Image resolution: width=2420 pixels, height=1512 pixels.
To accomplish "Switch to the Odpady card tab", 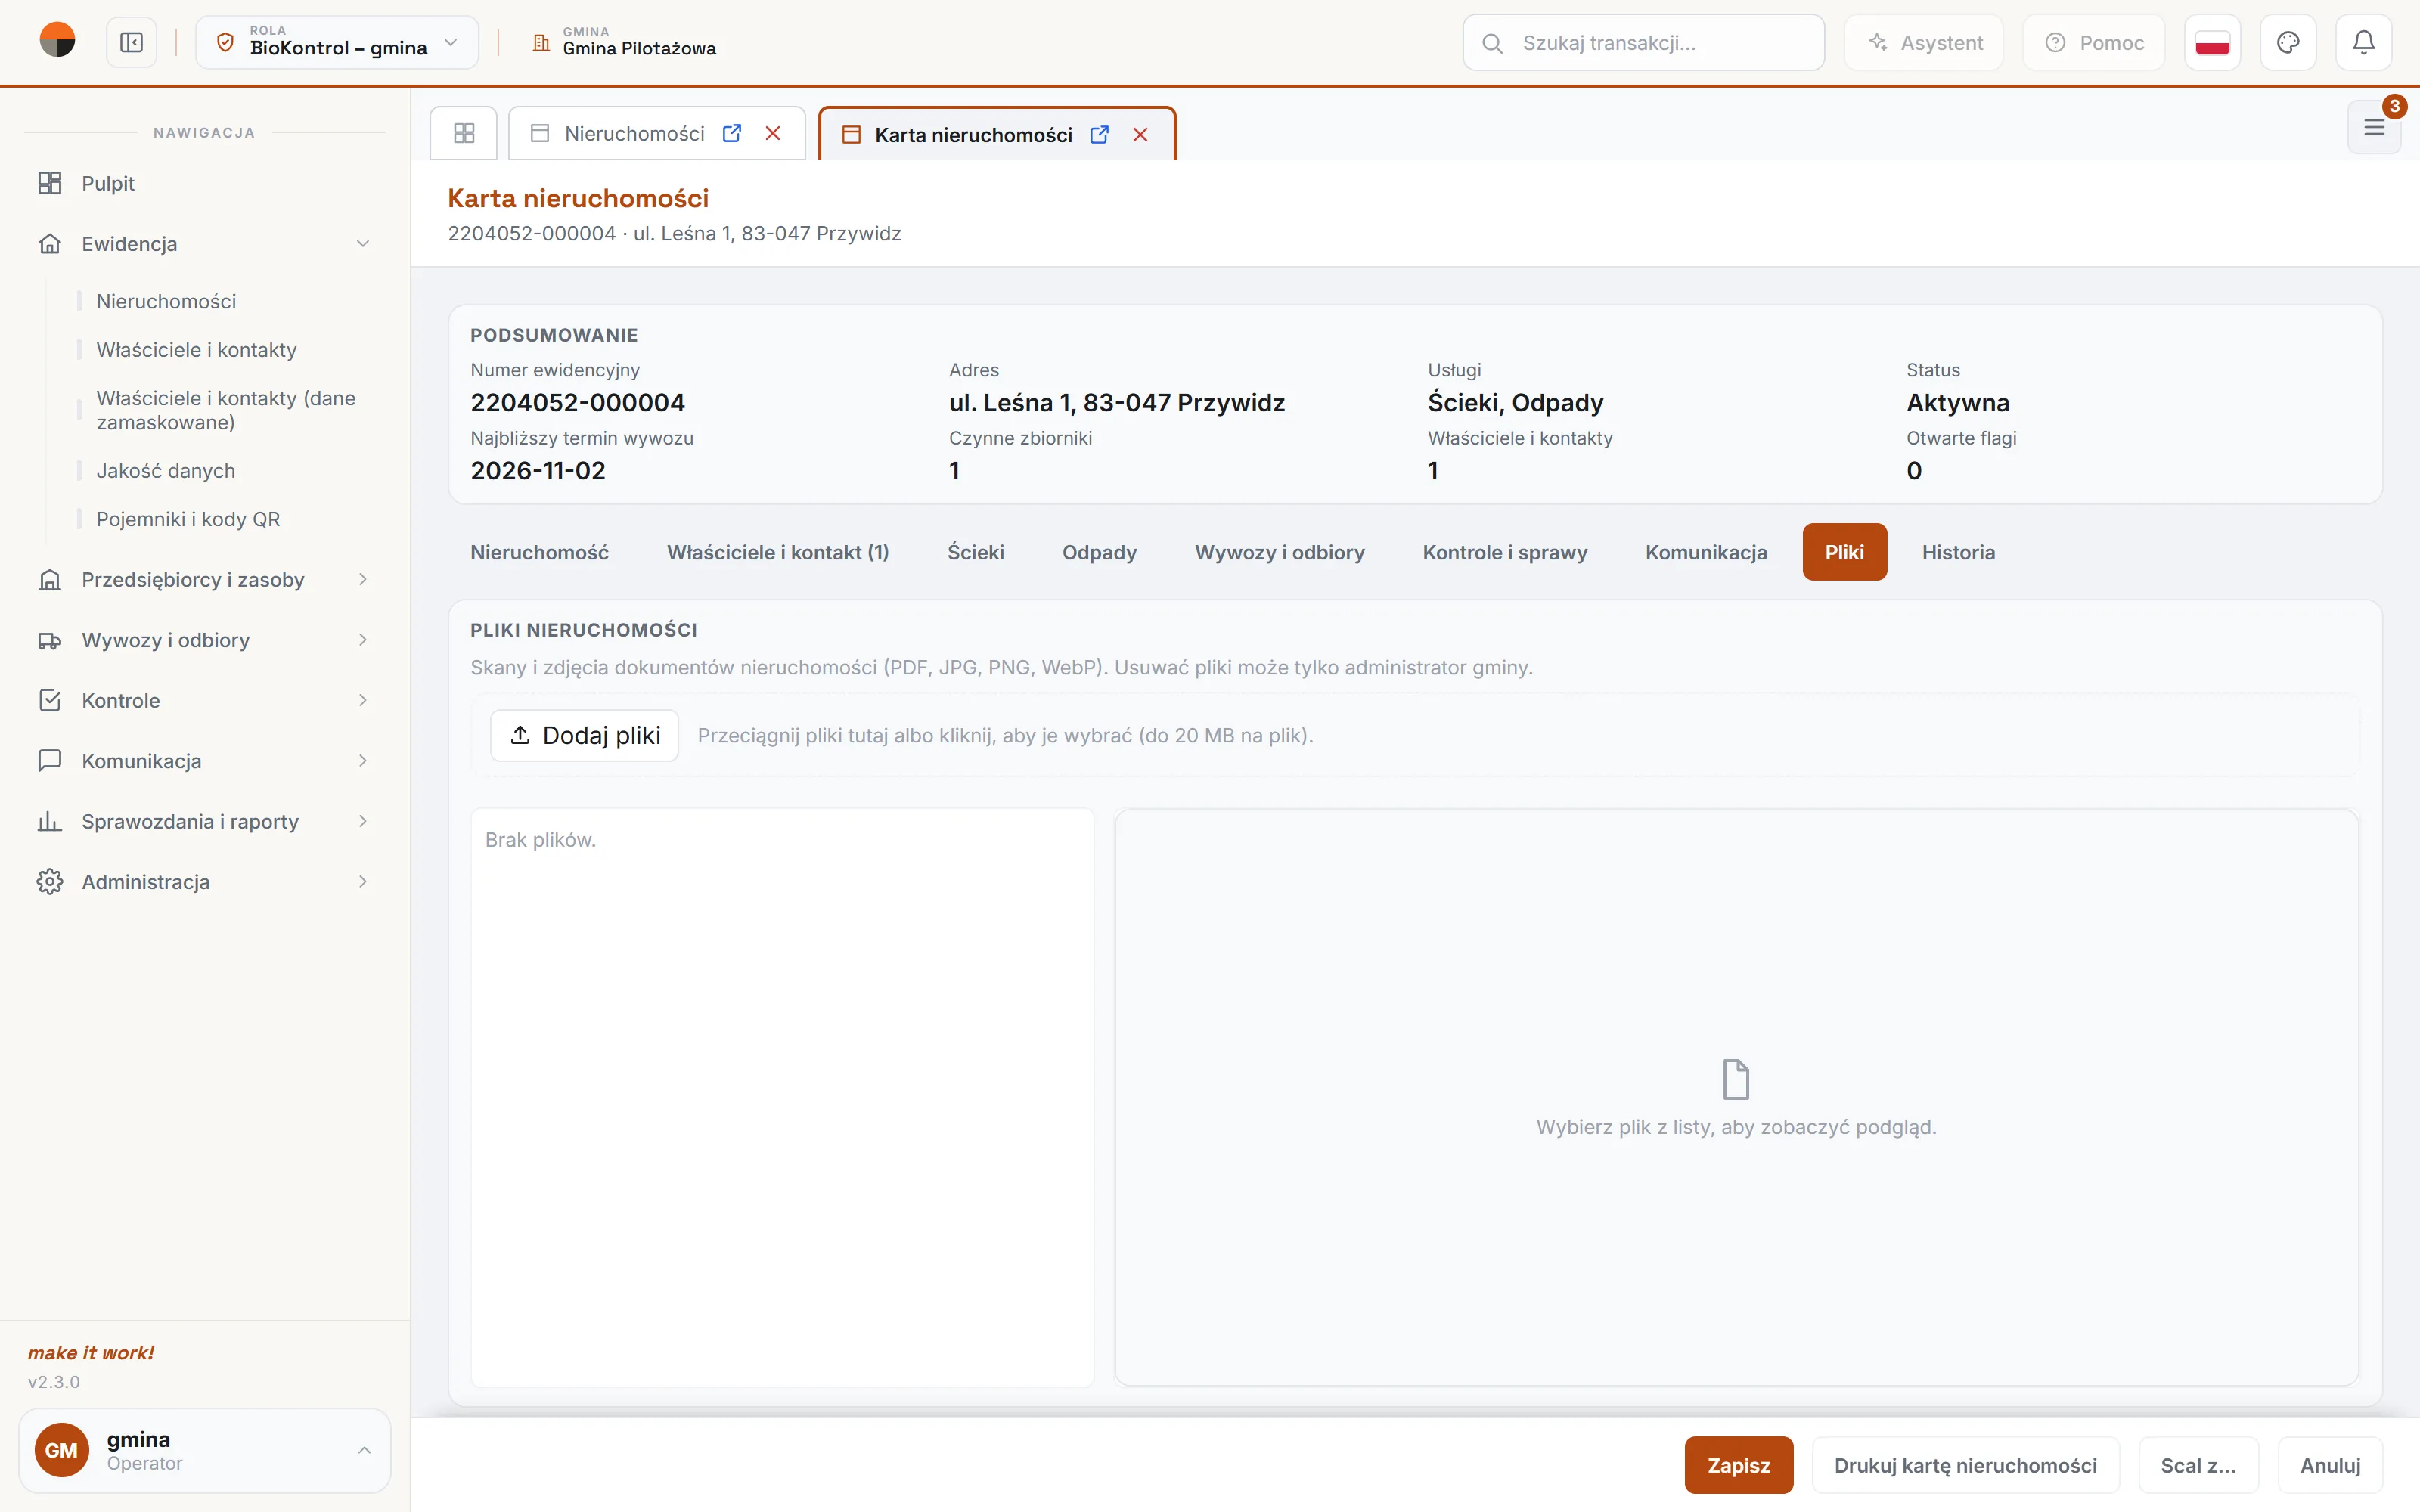I will click(1099, 552).
